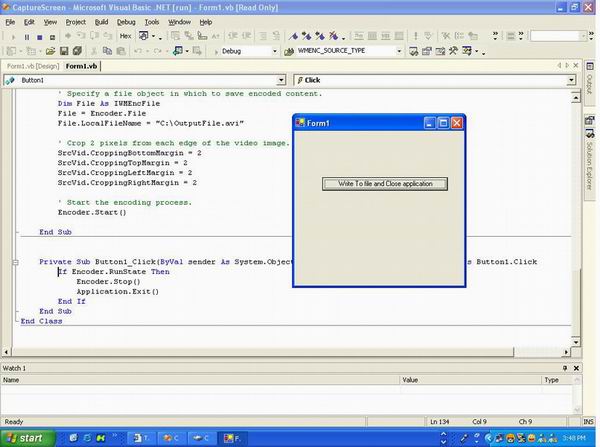Open the Click method name dropdown
Image resolution: width=600 pixels, height=447 pixels.
click(x=571, y=80)
